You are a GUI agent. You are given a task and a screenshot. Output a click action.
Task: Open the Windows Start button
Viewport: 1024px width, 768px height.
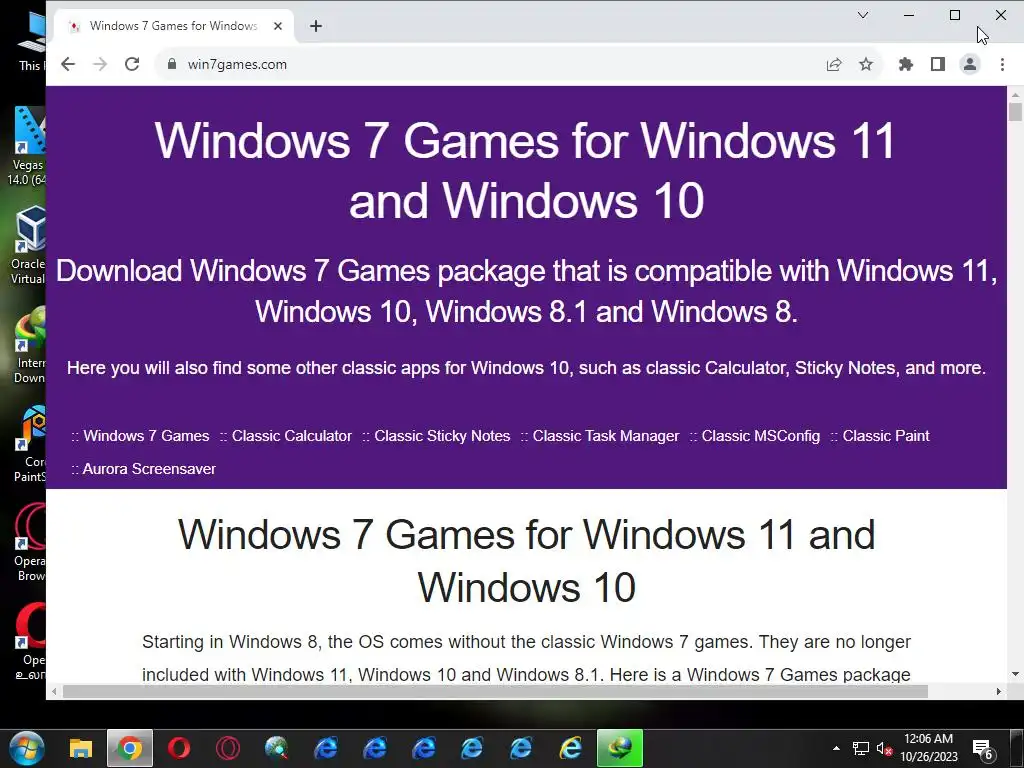[x=27, y=748]
